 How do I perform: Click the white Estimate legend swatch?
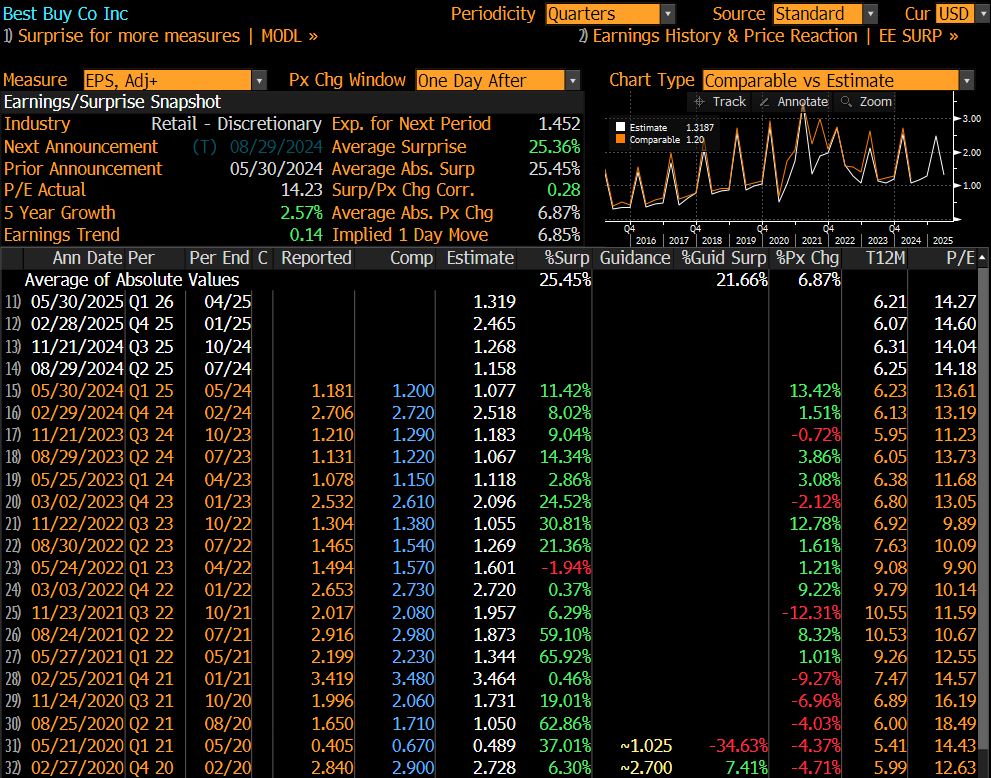point(621,127)
